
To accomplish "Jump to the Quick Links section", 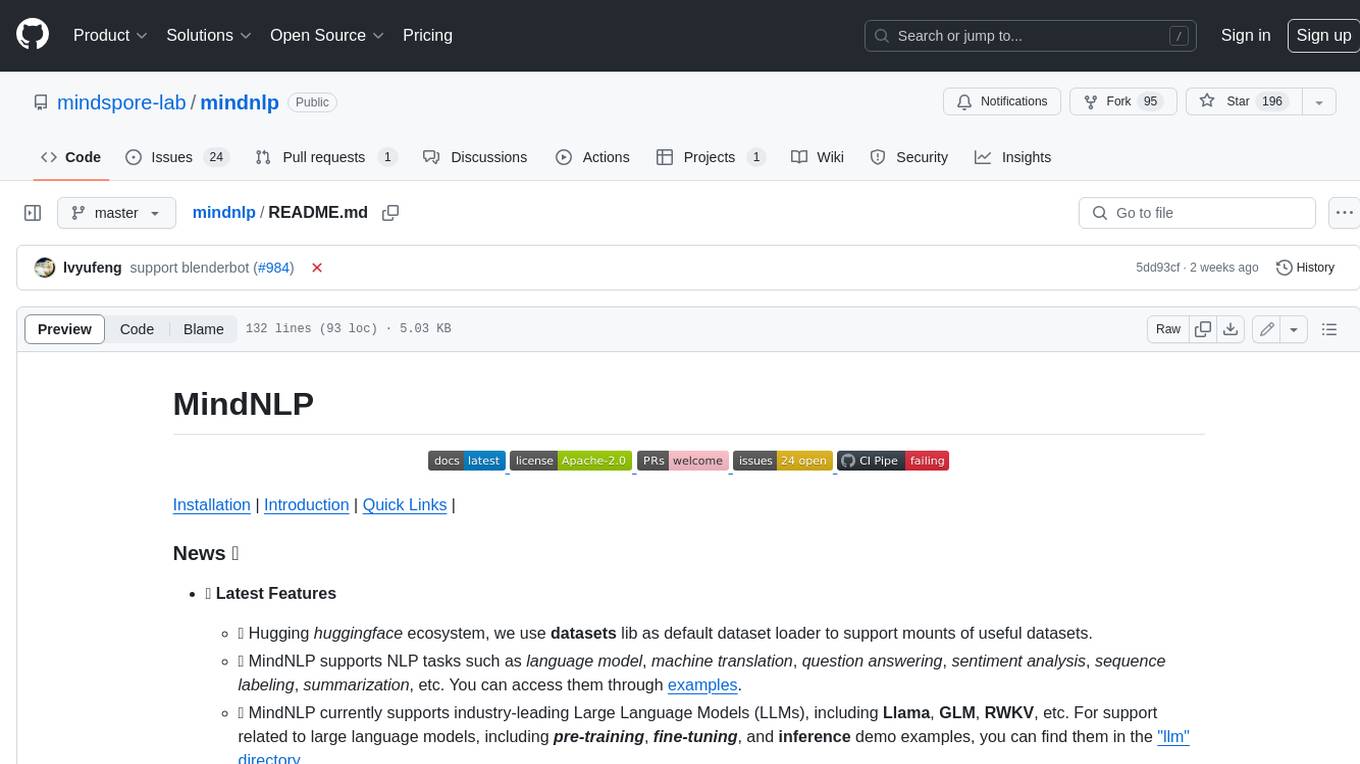I will tap(405, 505).
